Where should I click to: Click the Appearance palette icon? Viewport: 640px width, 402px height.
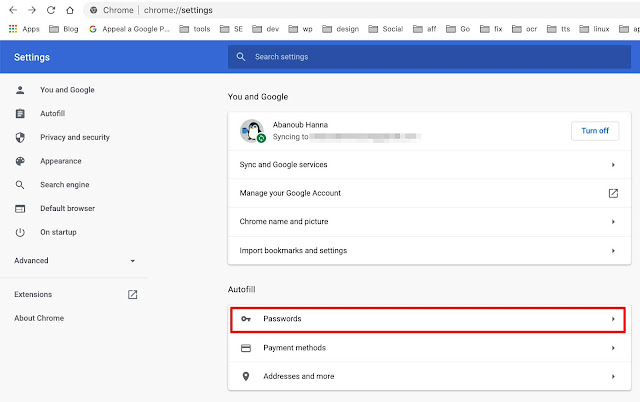[19, 161]
